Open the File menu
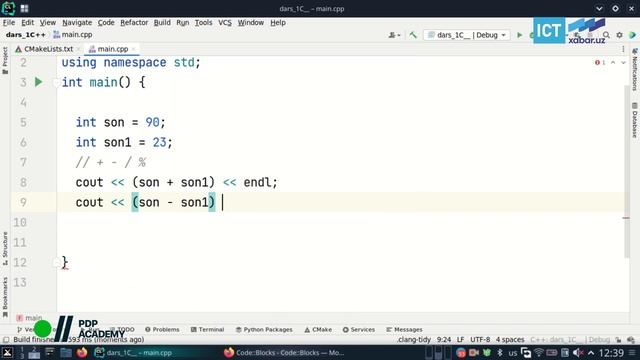The image size is (640, 360). 9,22
